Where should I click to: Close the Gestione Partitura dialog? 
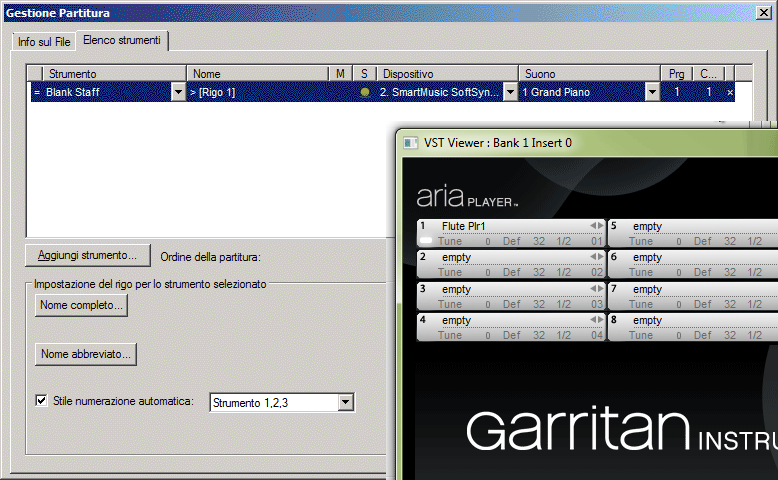(764, 13)
